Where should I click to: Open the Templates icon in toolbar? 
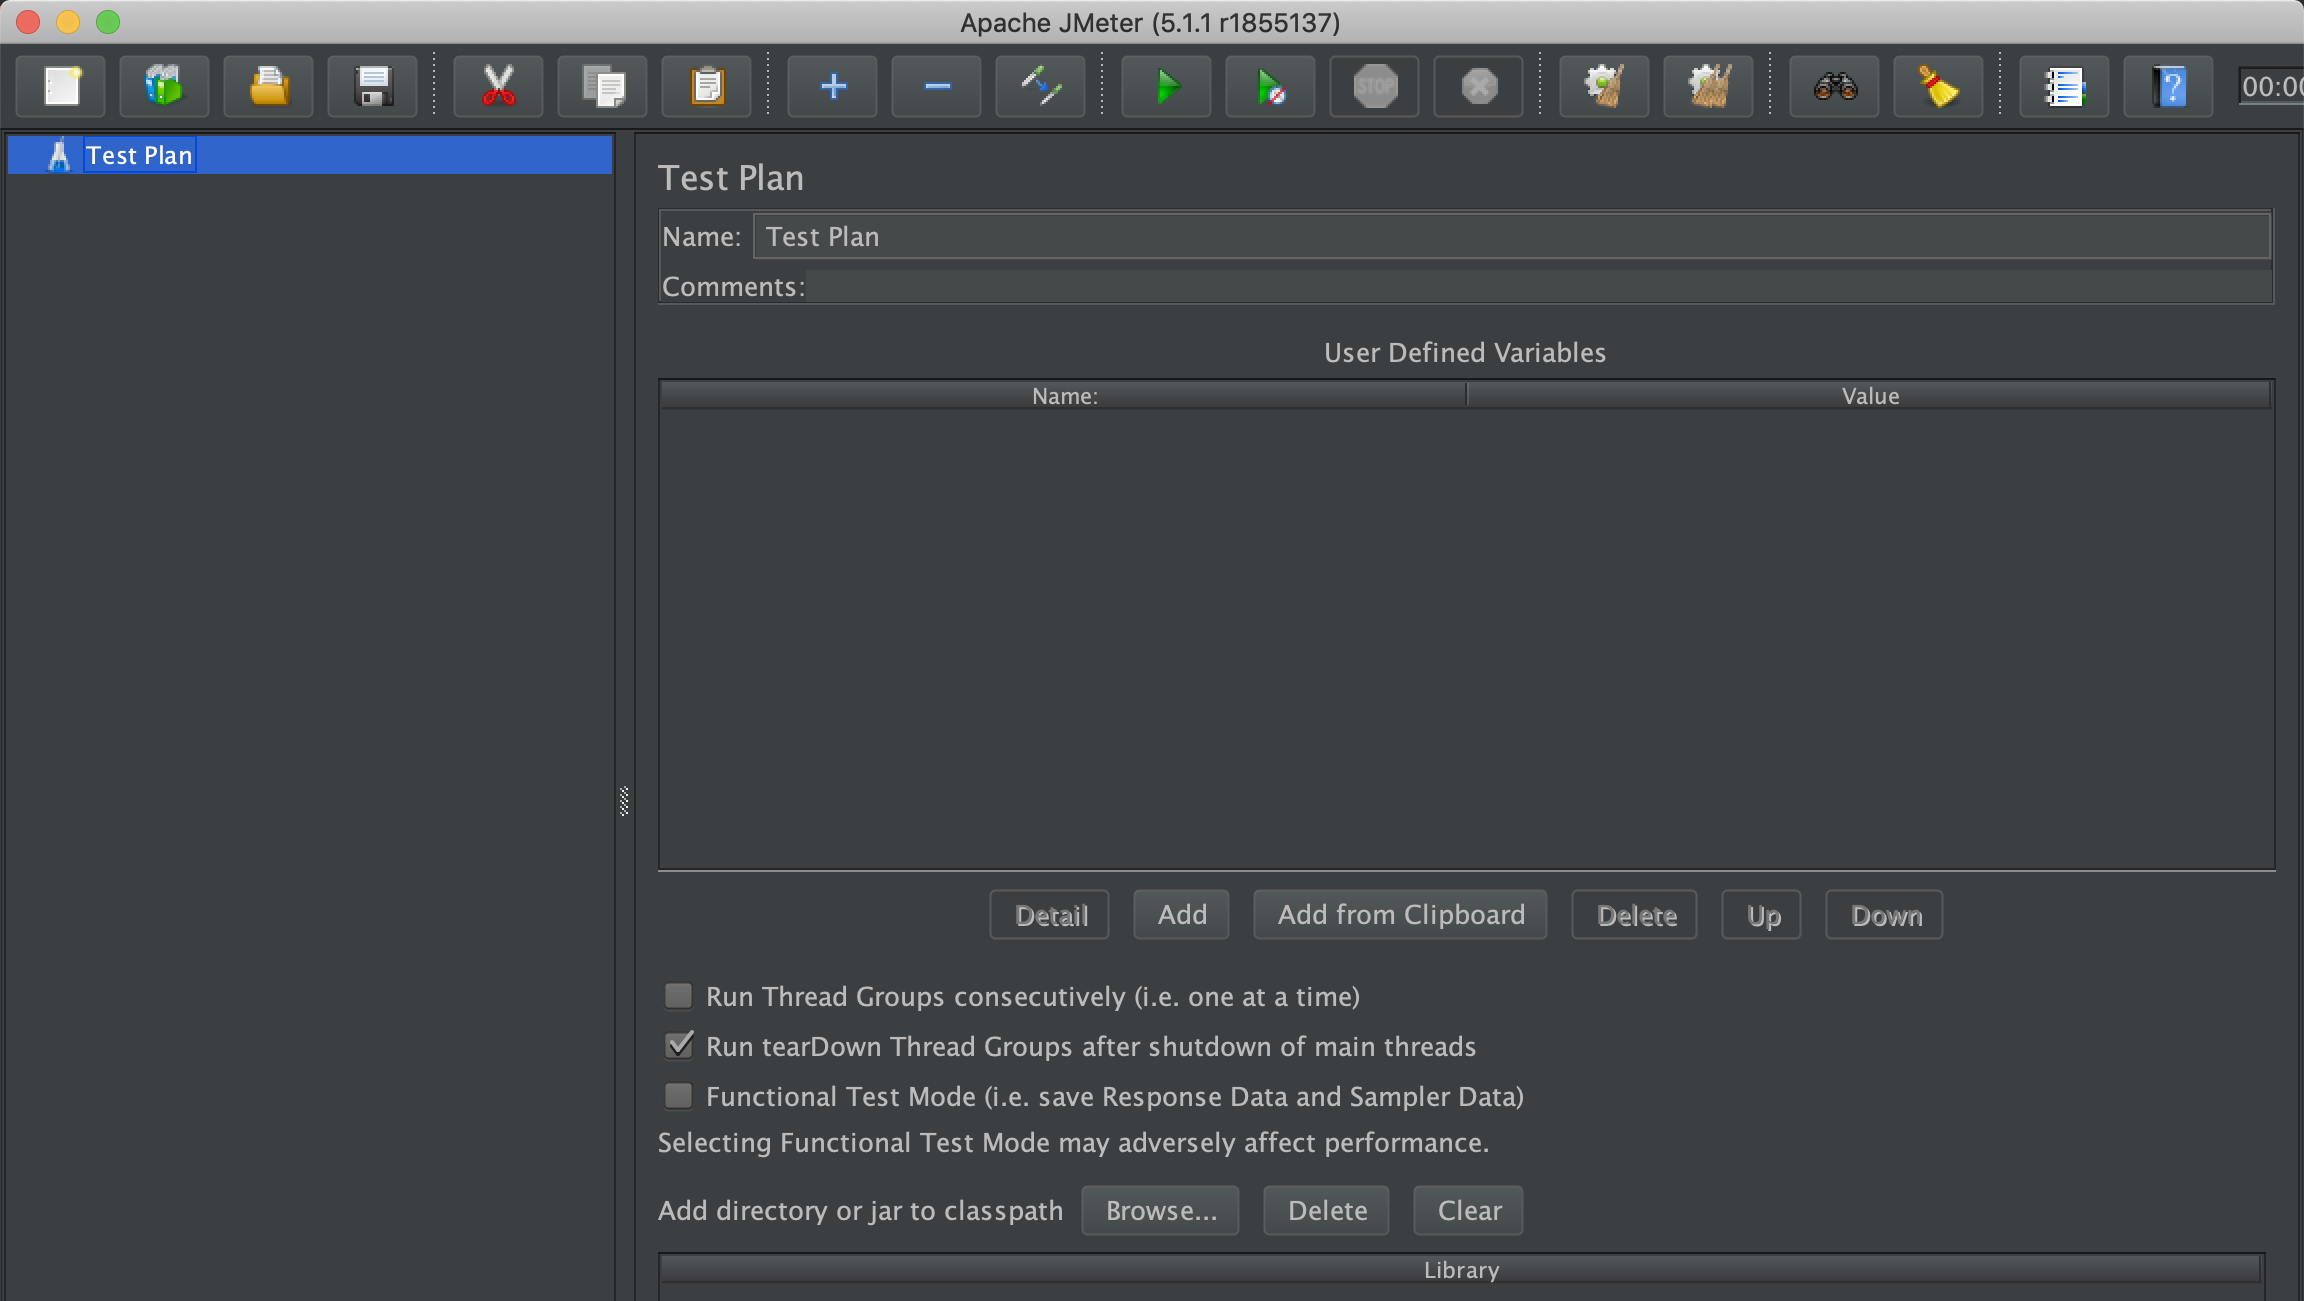tap(165, 87)
